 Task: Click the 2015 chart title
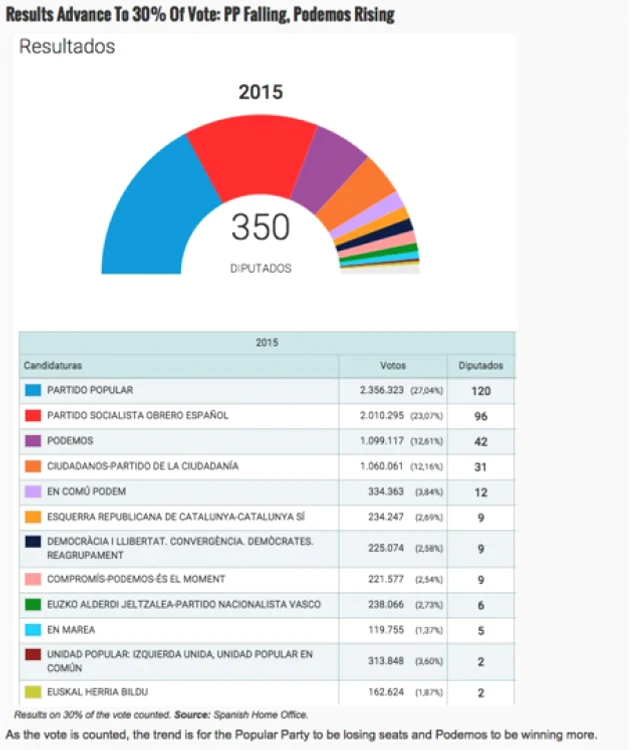[261, 92]
